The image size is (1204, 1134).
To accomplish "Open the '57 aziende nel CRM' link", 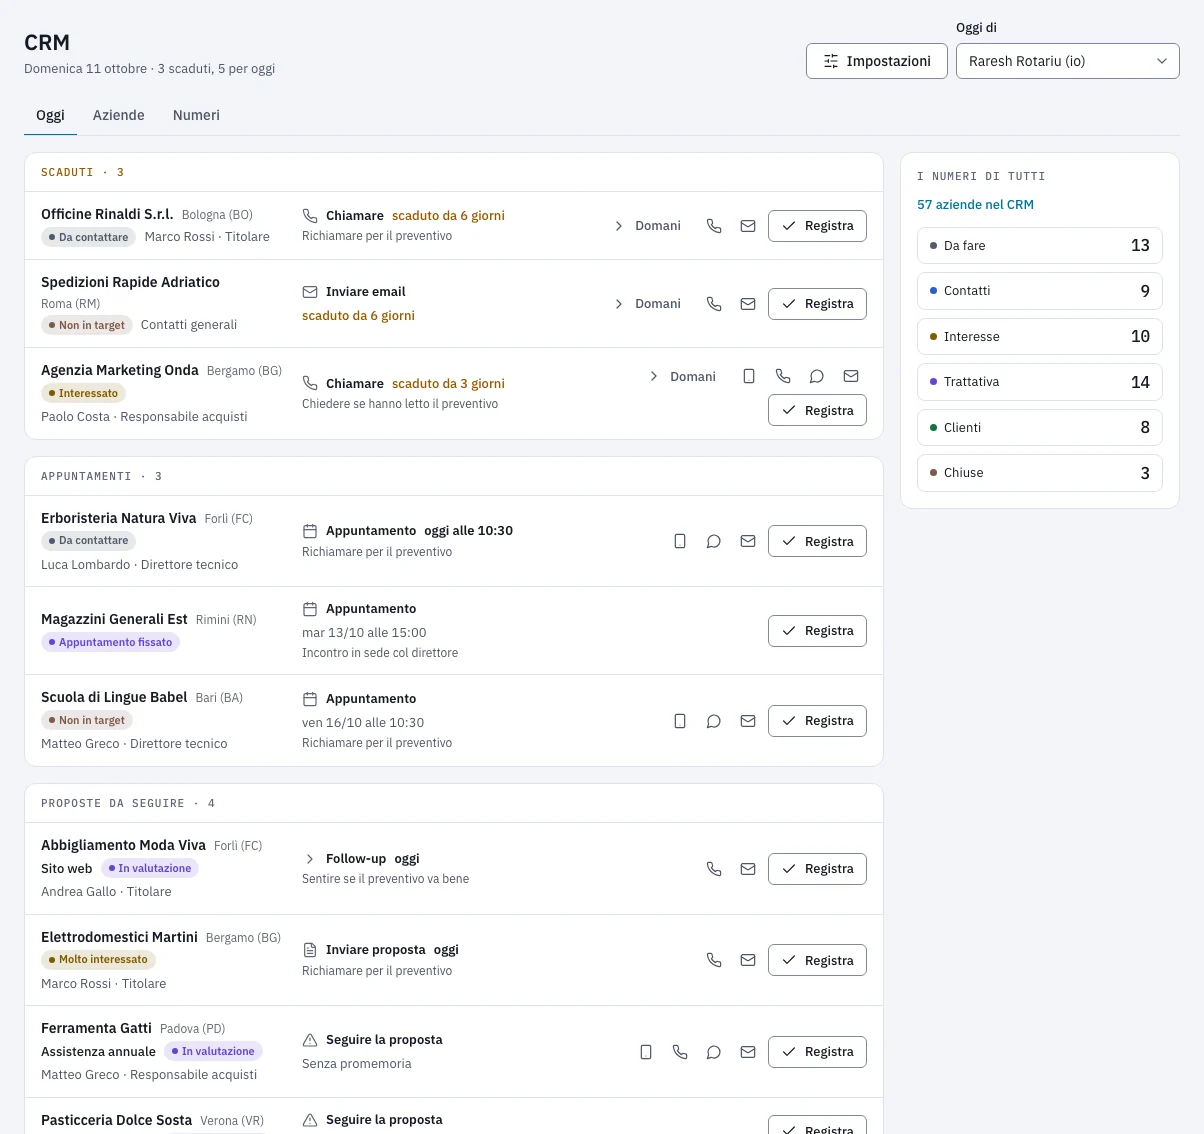I will (x=975, y=204).
